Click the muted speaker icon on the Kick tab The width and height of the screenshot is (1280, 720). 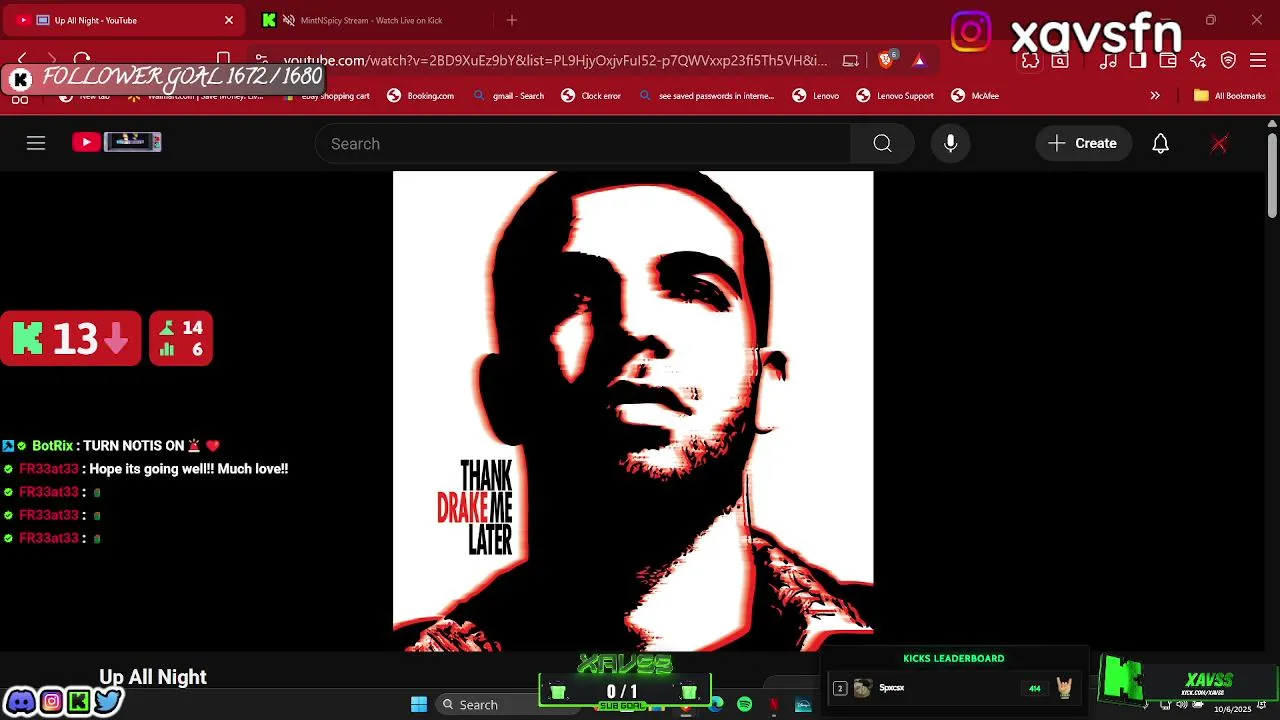pos(289,20)
